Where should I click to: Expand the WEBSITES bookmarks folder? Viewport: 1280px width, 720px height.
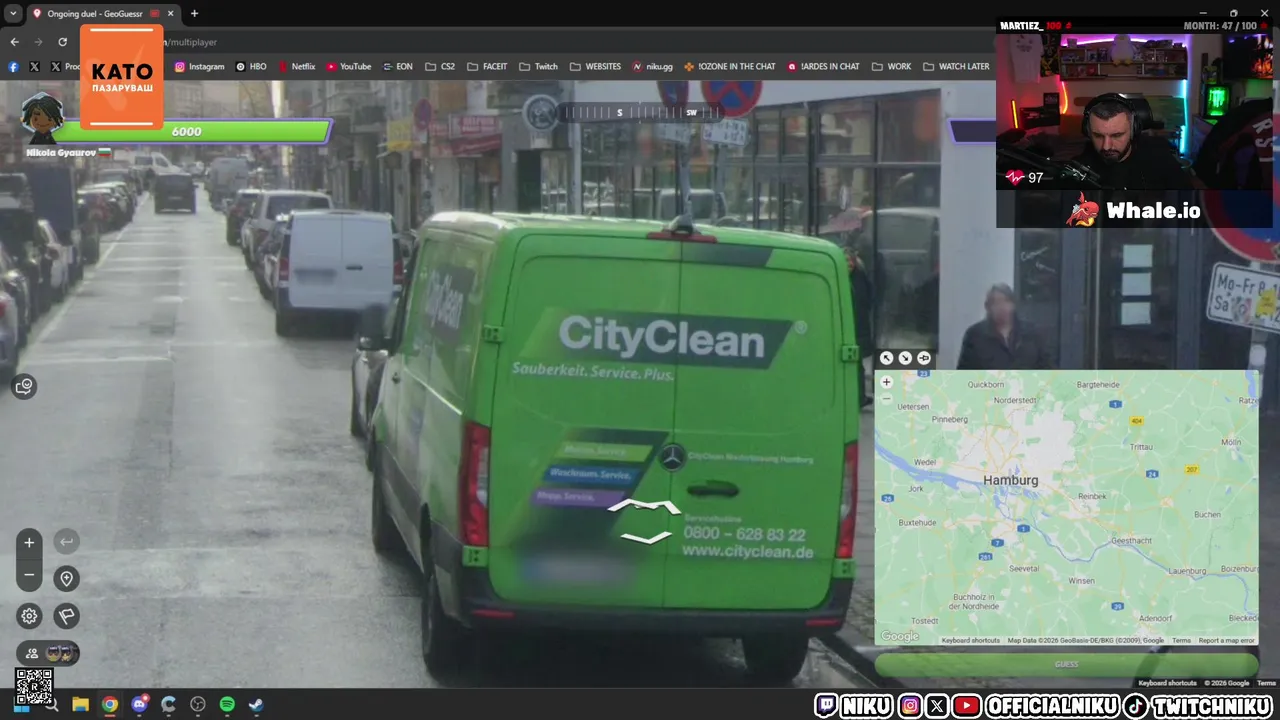595,67
